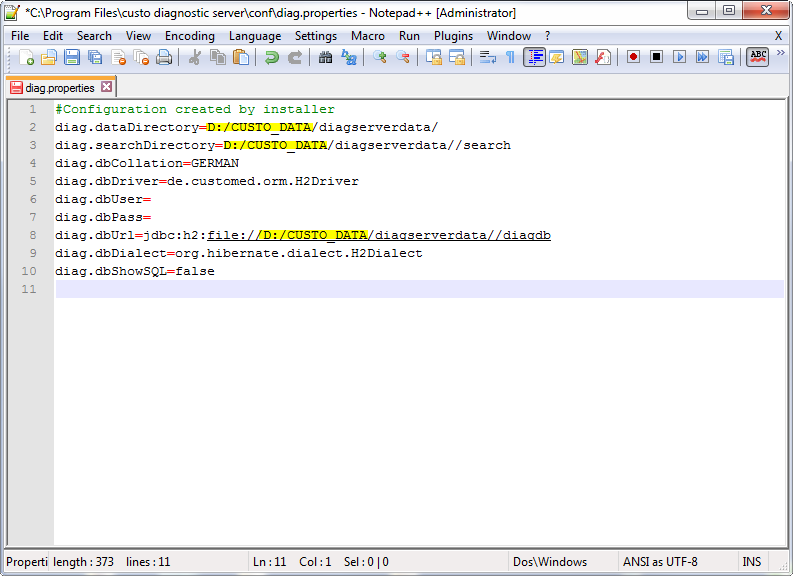Expand the toolbar overflow chevron
Image resolution: width=793 pixels, height=576 pixels.
[x=780, y=53]
